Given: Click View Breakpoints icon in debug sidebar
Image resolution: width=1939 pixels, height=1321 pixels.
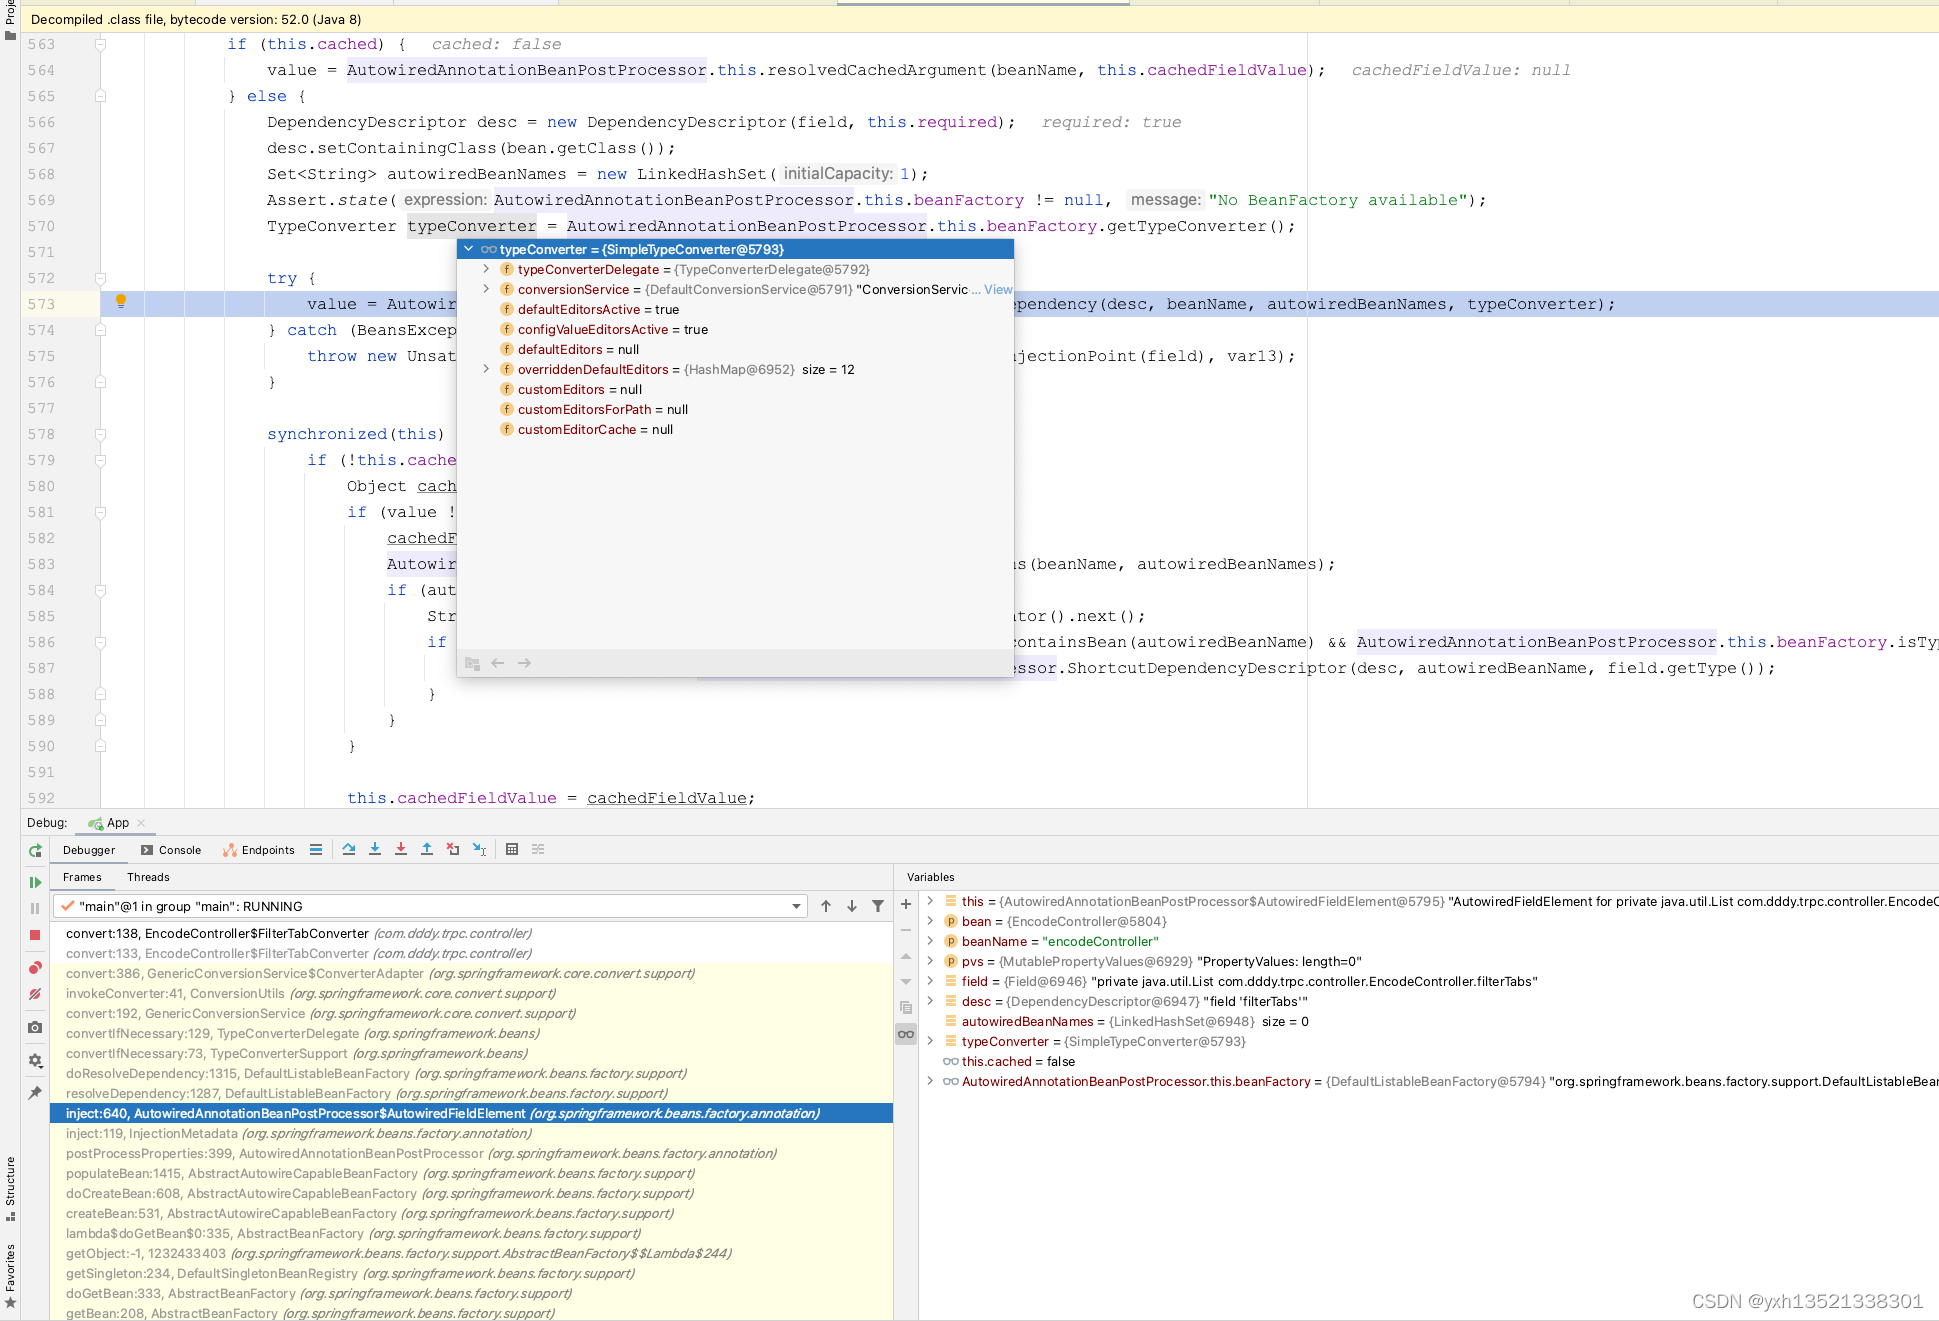Looking at the screenshot, I should pyautogui.click(x=35, y=967).
